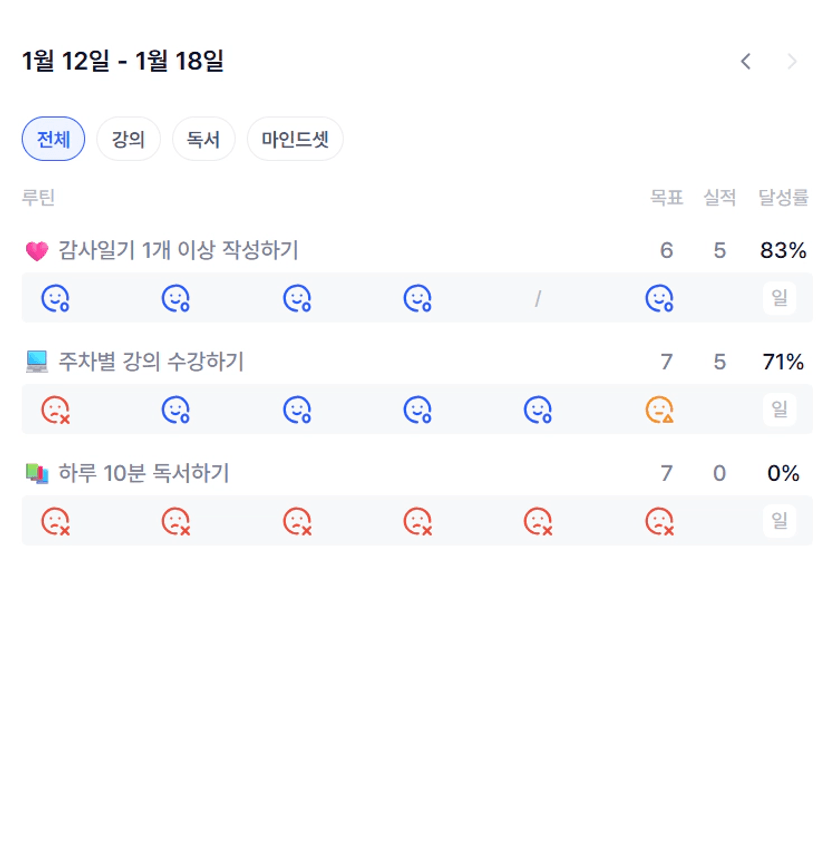Viewport: 827px width, 854px height.
Task: Go to the next week
Action: [792, 62]
